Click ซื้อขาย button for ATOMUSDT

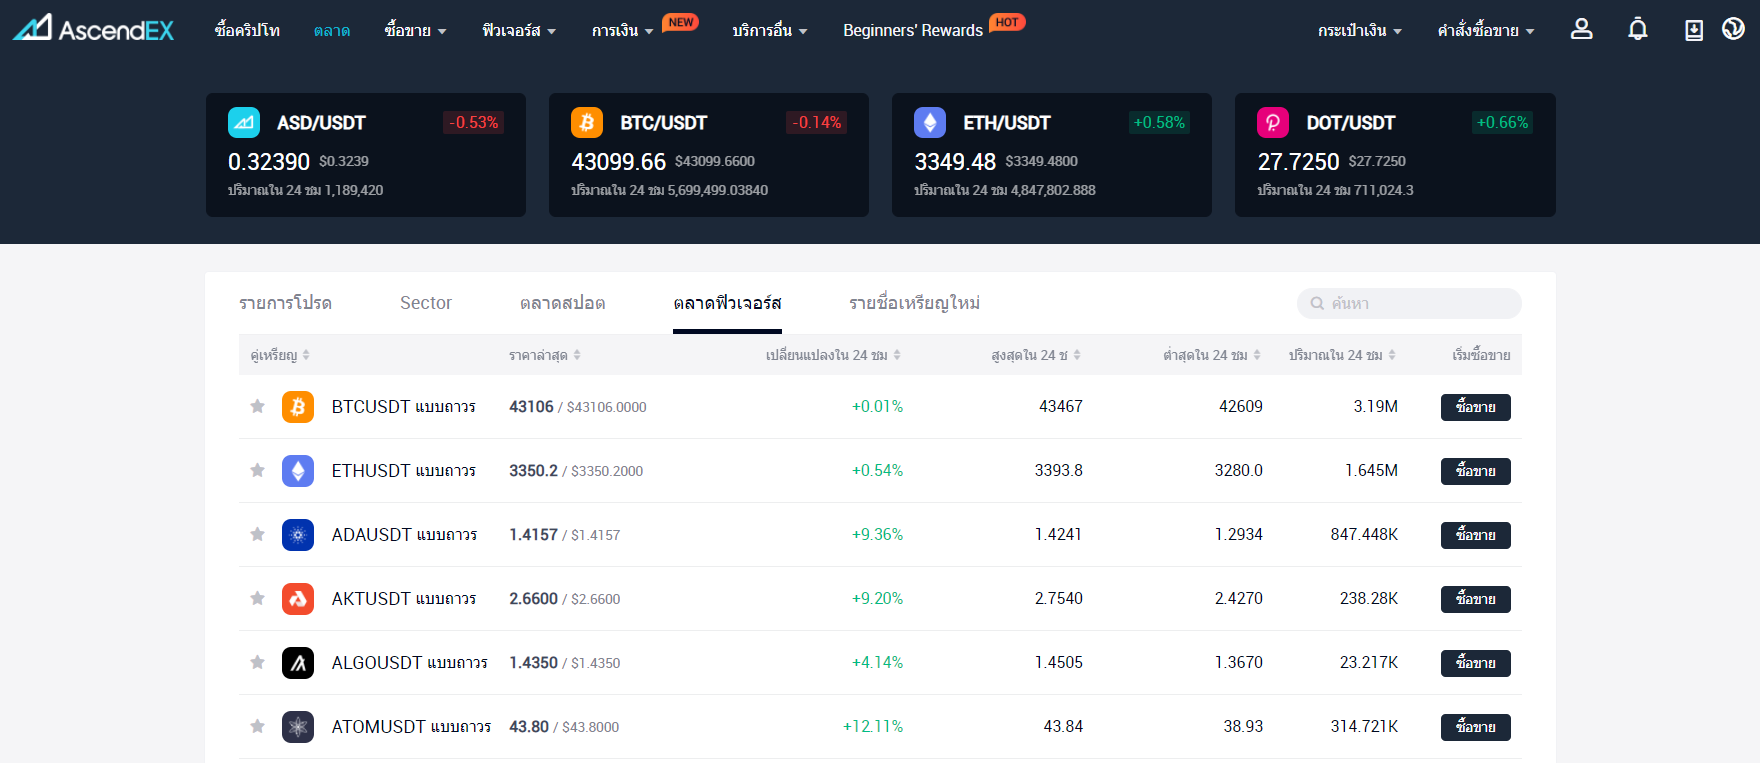[1475, 727]
